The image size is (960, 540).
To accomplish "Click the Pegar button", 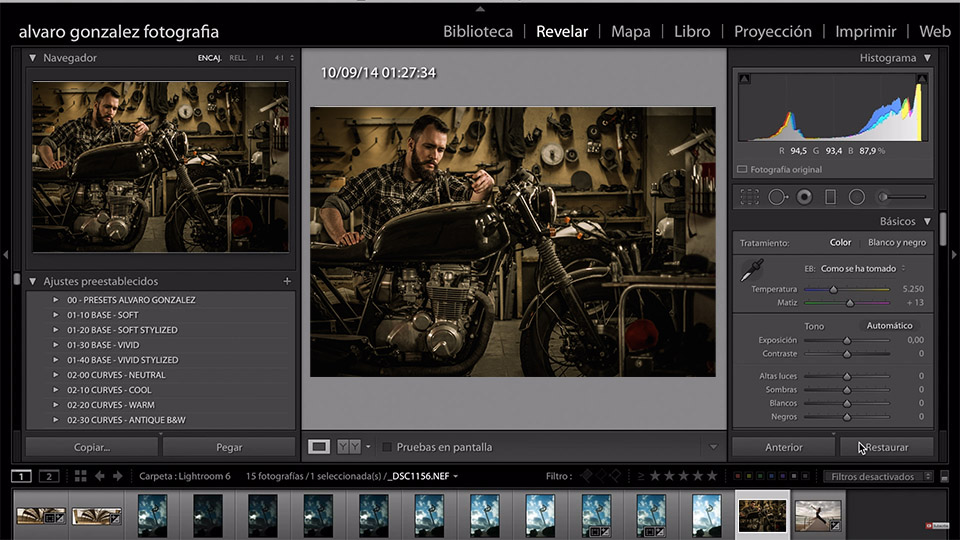I will click(229, 447).
